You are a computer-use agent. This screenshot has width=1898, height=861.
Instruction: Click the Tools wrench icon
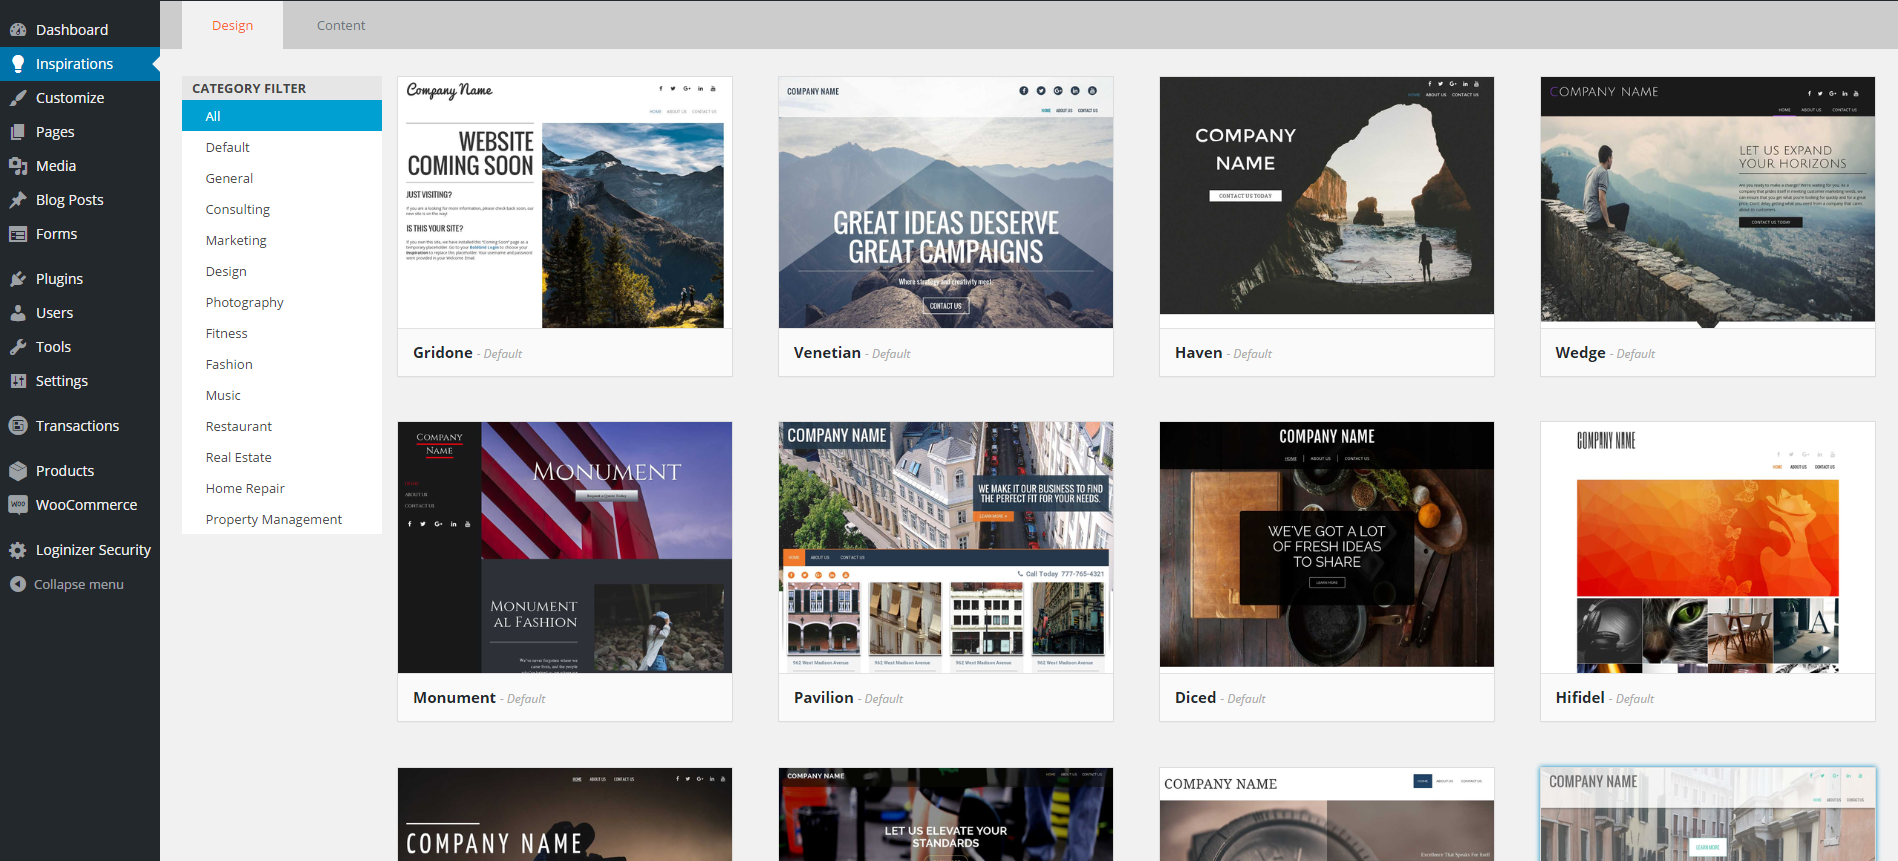tap(18, 347)
